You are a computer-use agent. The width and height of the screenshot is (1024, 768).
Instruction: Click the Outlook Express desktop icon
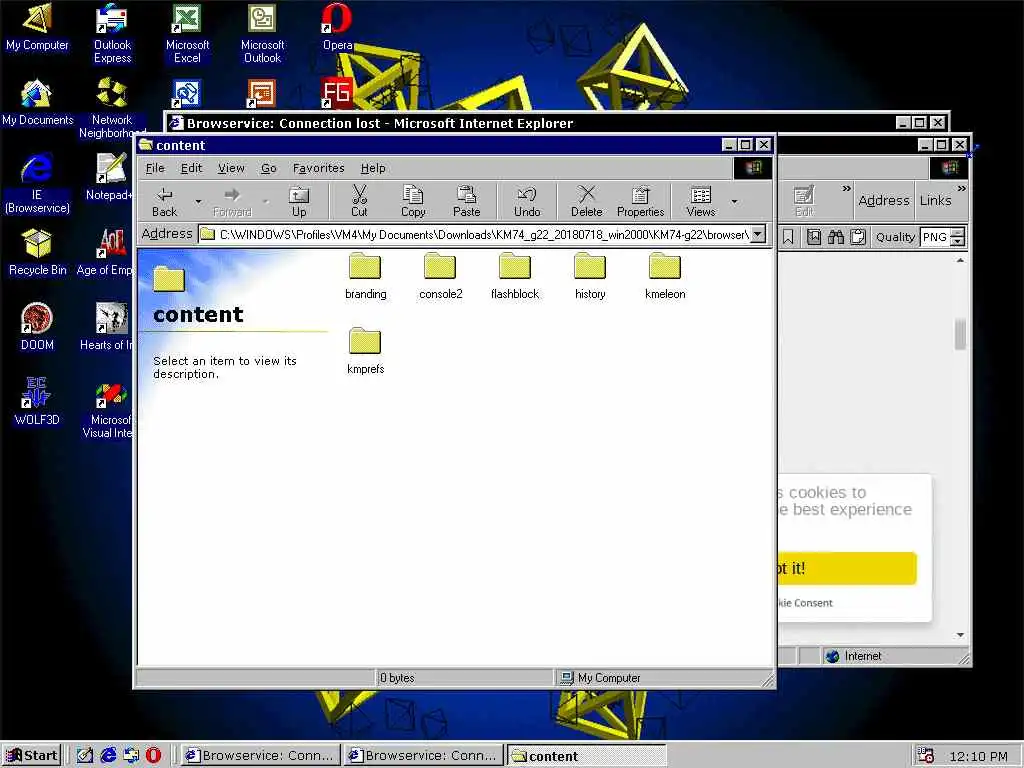(x=112, y=33)
